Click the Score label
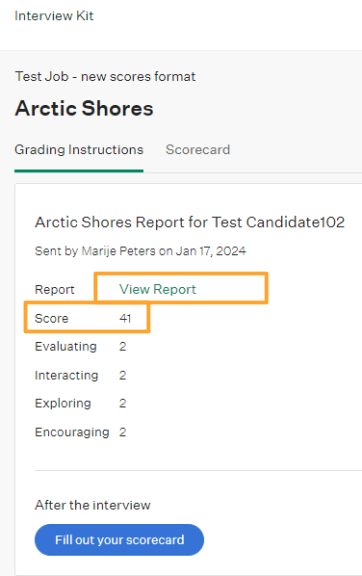Screen dimensions: 362x576 [x=51, y=318]
